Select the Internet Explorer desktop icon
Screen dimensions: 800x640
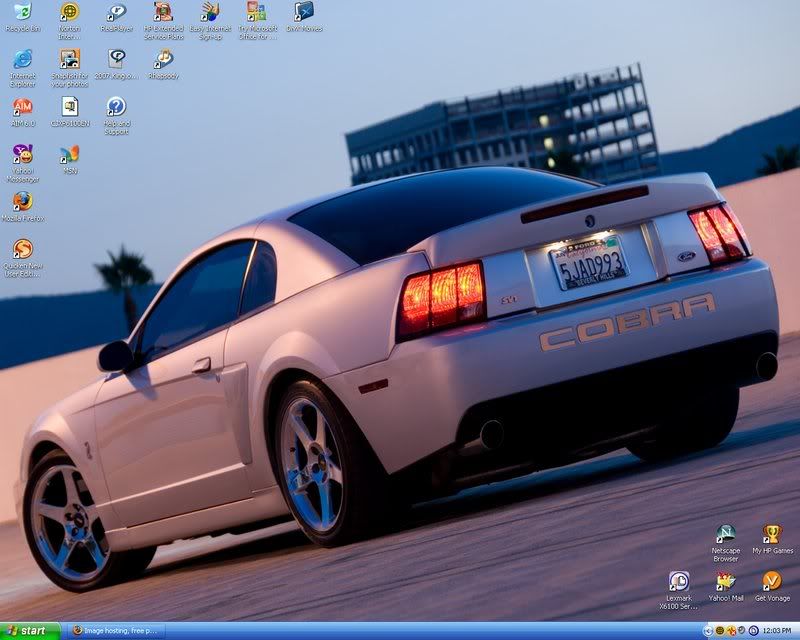[22, 60]
